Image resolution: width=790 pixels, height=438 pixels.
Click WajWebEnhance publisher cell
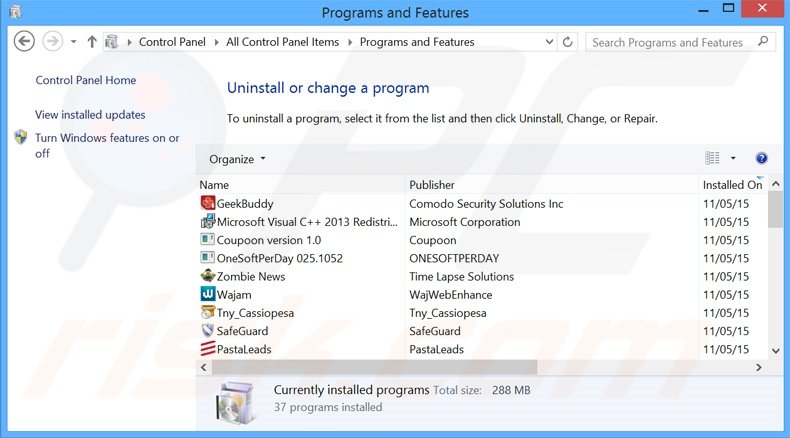tap(450, 294)
